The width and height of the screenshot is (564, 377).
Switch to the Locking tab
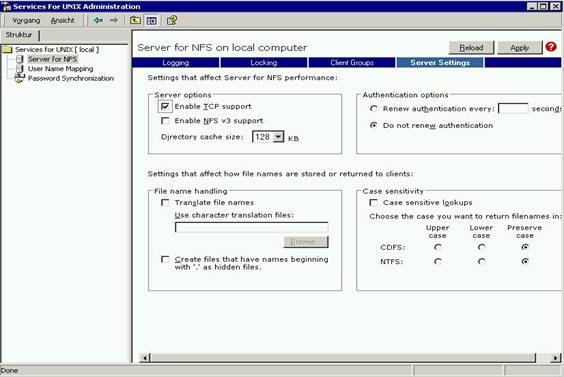(264, 63)
